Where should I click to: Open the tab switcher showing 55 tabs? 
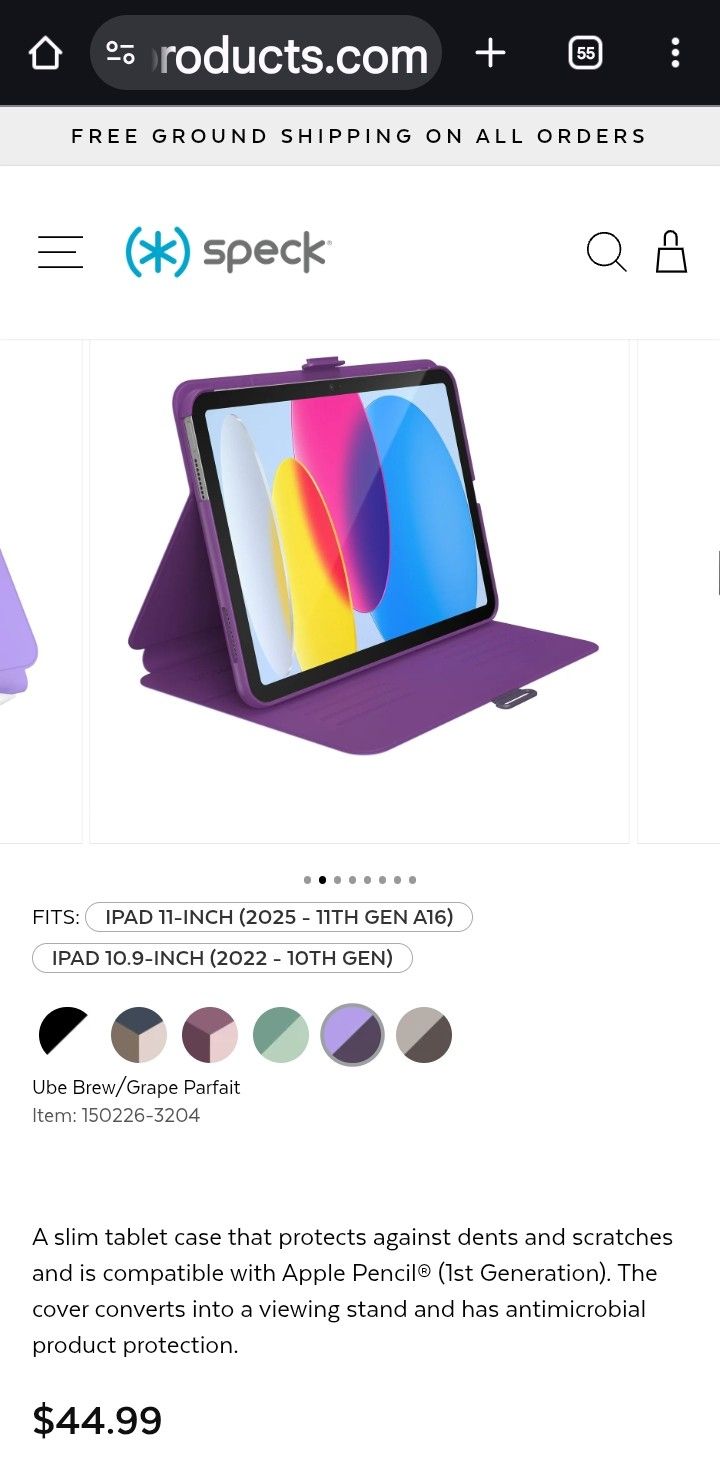[x=586, y=53]
